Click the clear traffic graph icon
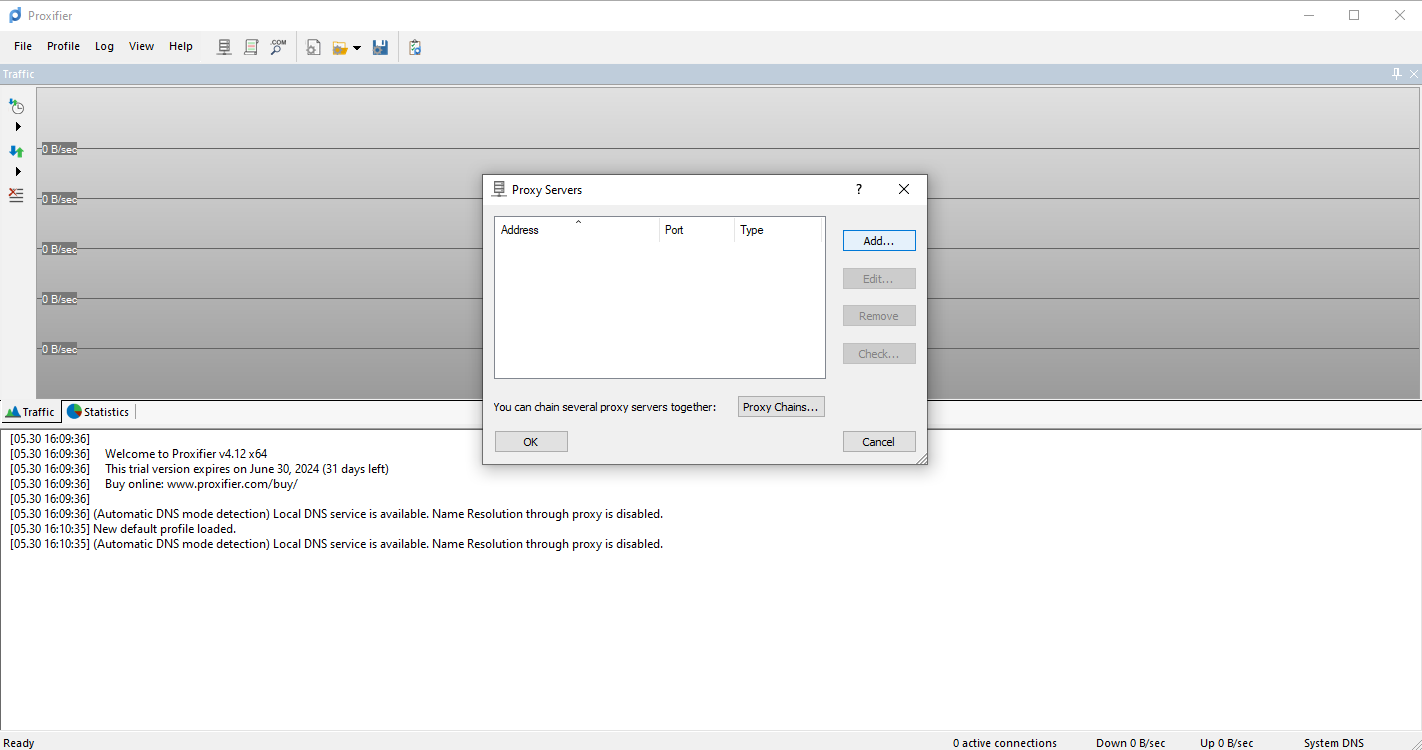 [x=16, y=195]
